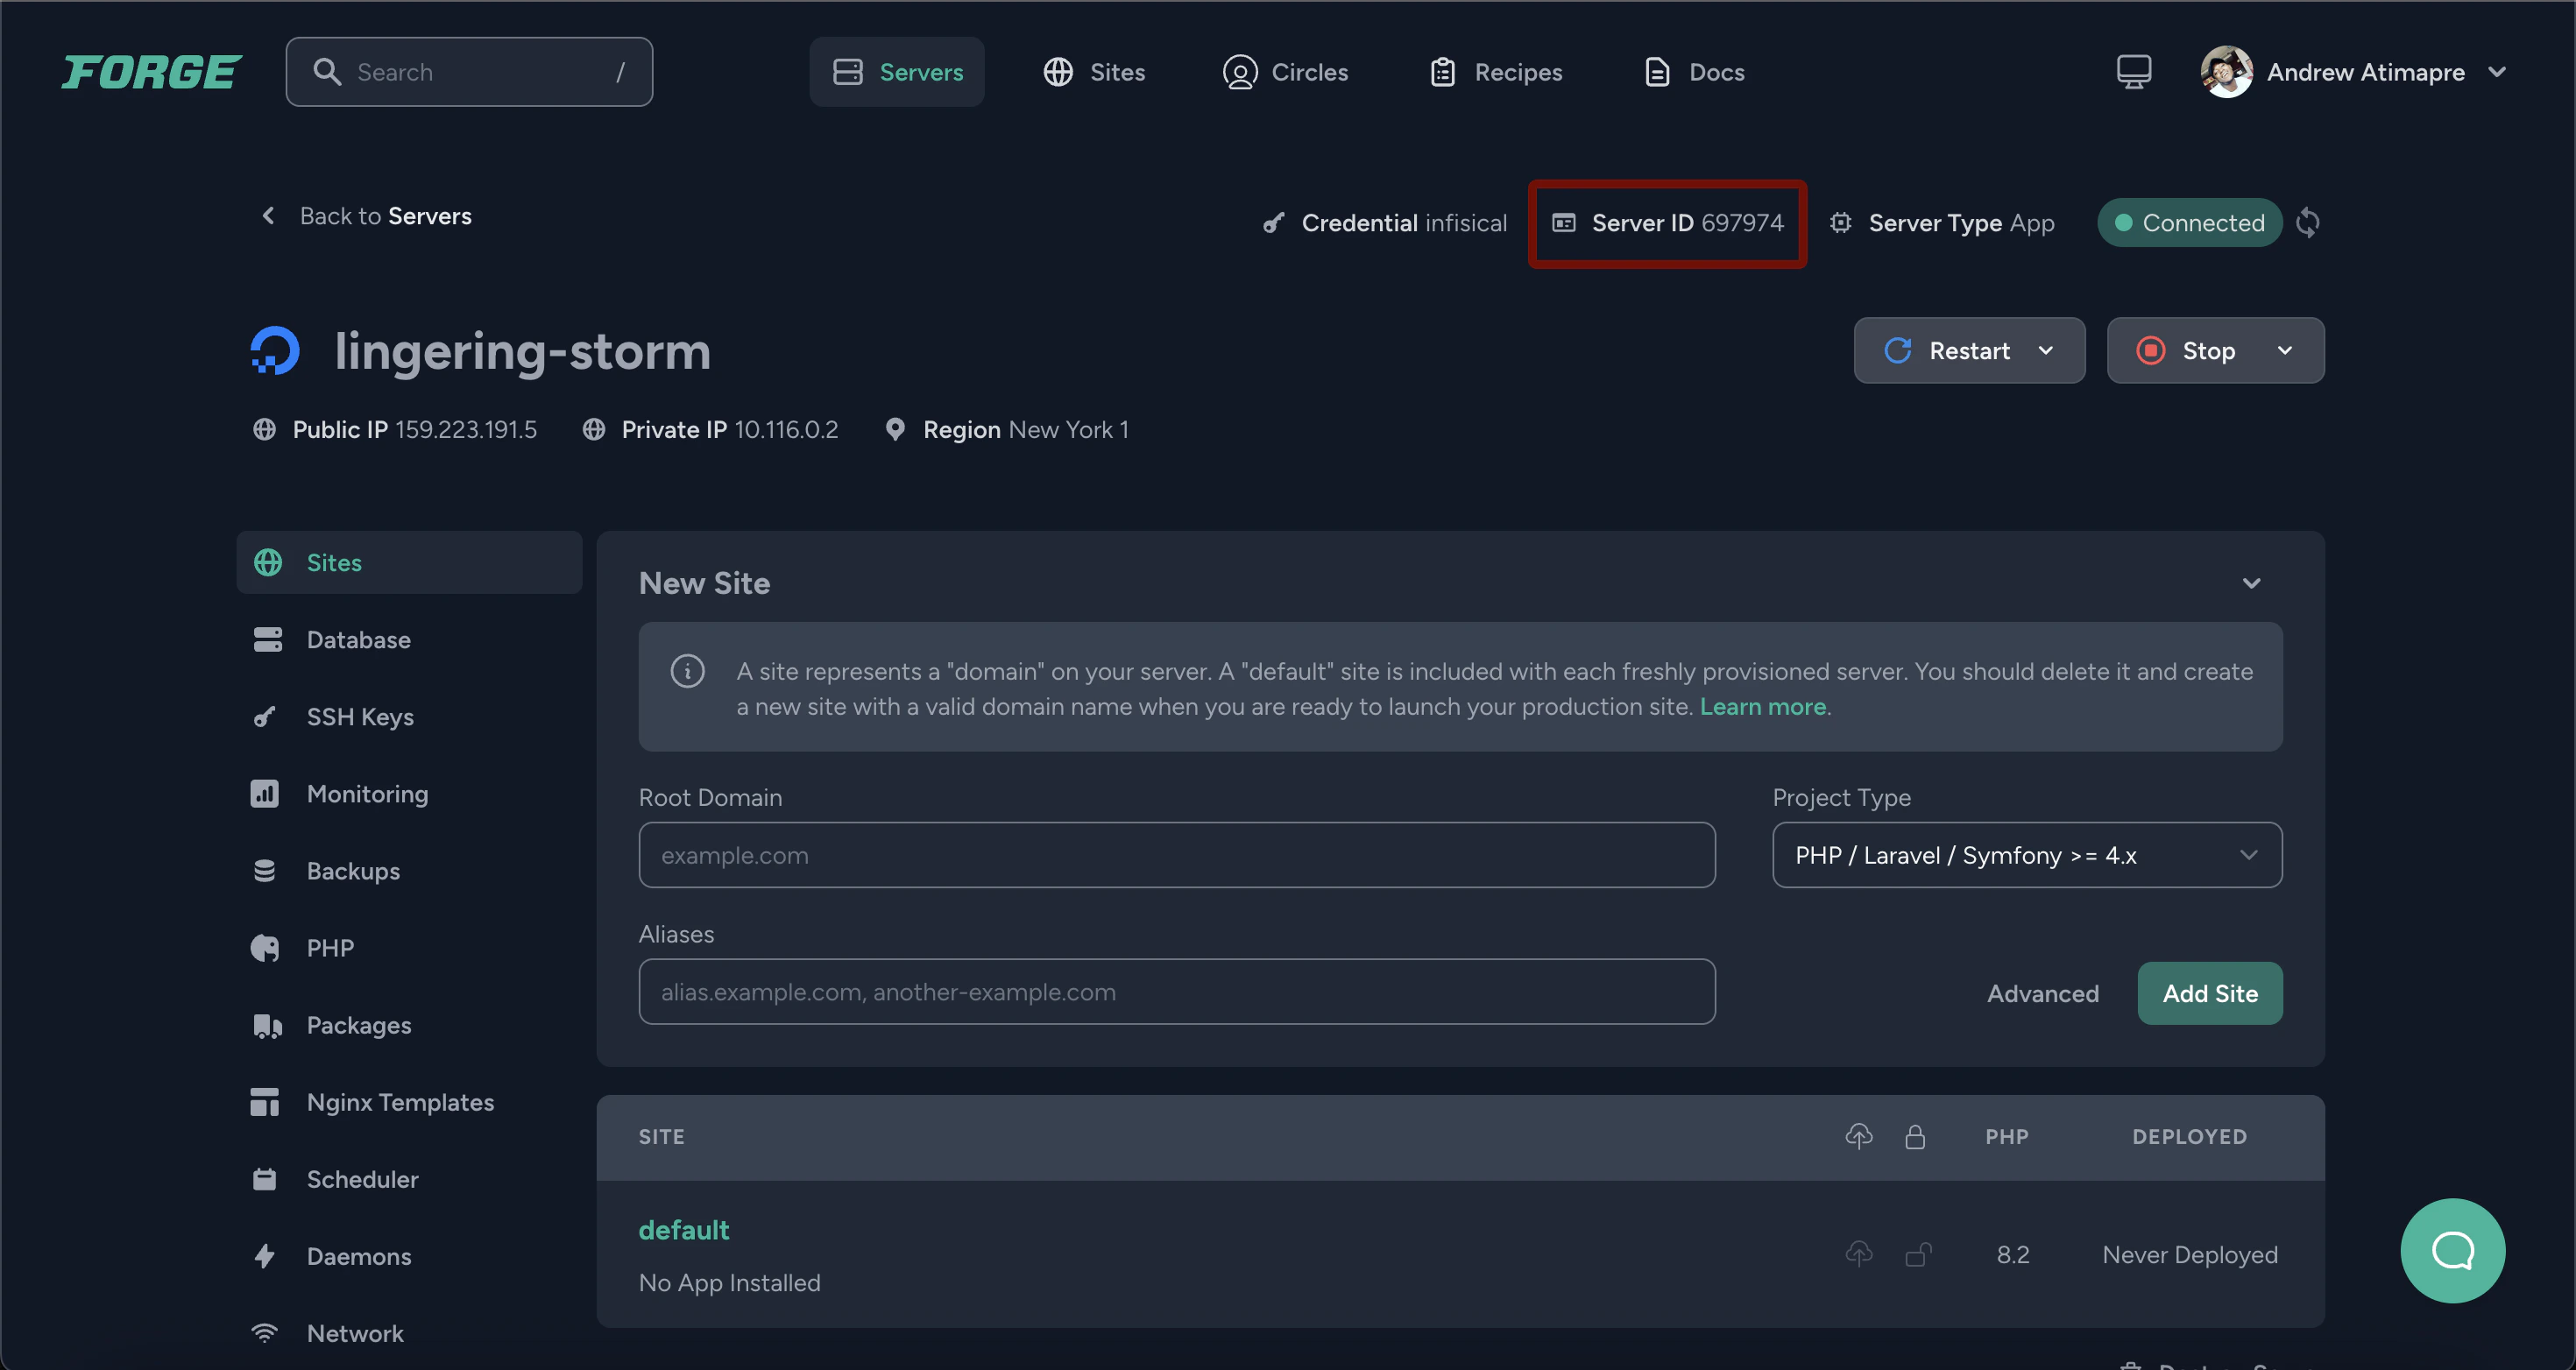Click the Never Deployed text
Image resolution: width=2576 pixels, height=1370 pixels.
point(2190,1255)
